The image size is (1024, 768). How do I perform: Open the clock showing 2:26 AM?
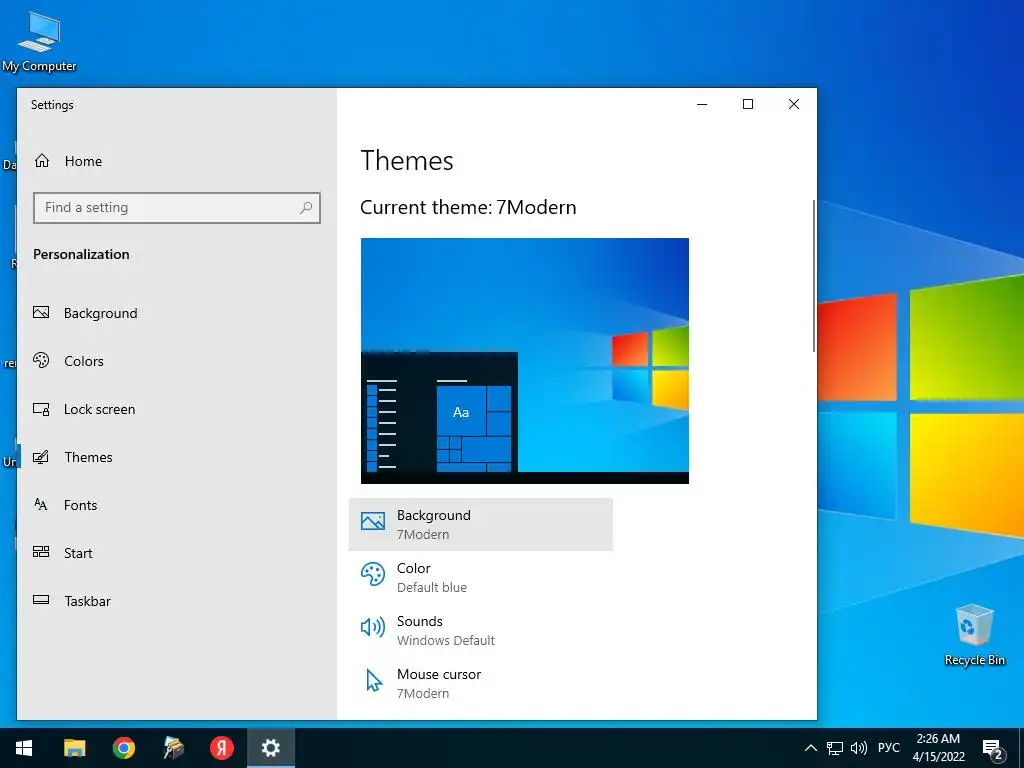[x=938, y=748]
